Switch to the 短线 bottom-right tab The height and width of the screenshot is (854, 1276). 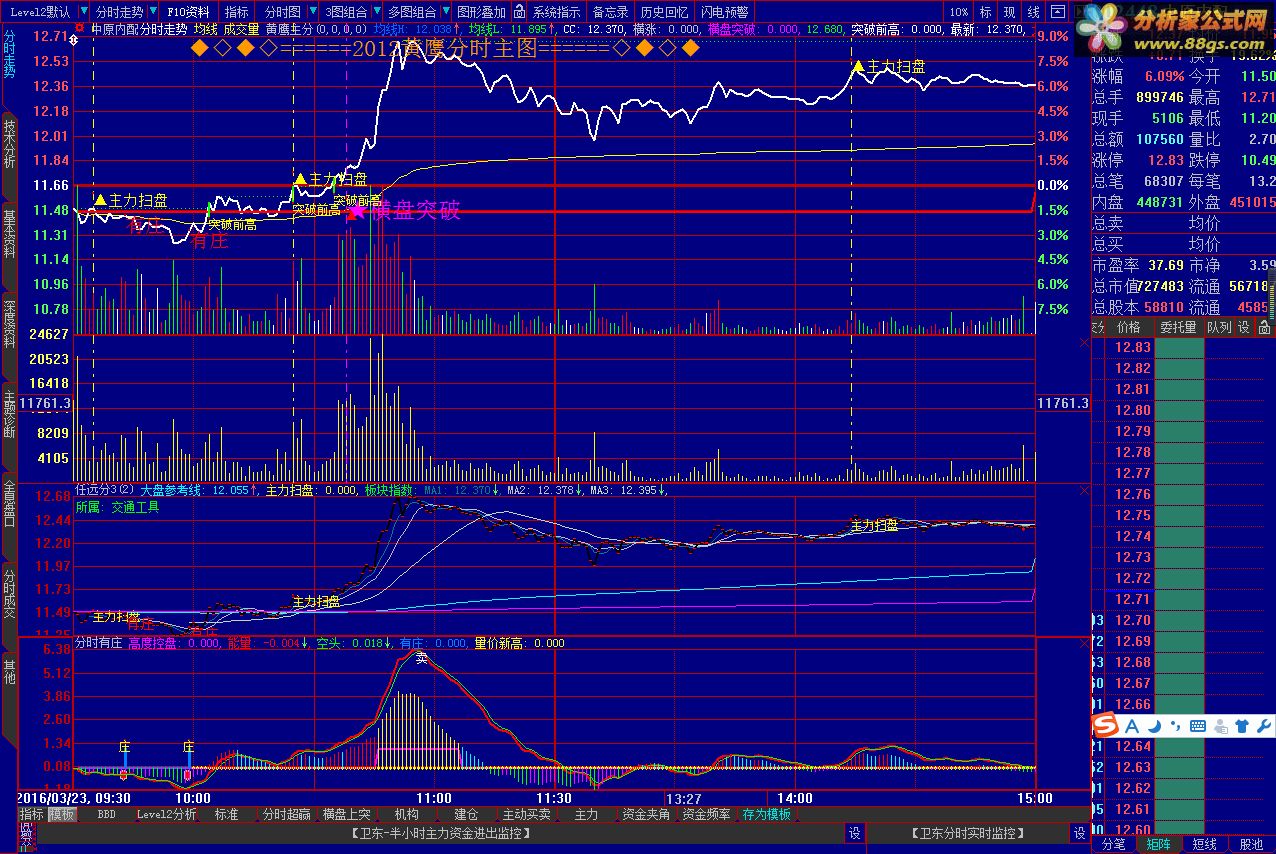click(x=1206, y=845)
